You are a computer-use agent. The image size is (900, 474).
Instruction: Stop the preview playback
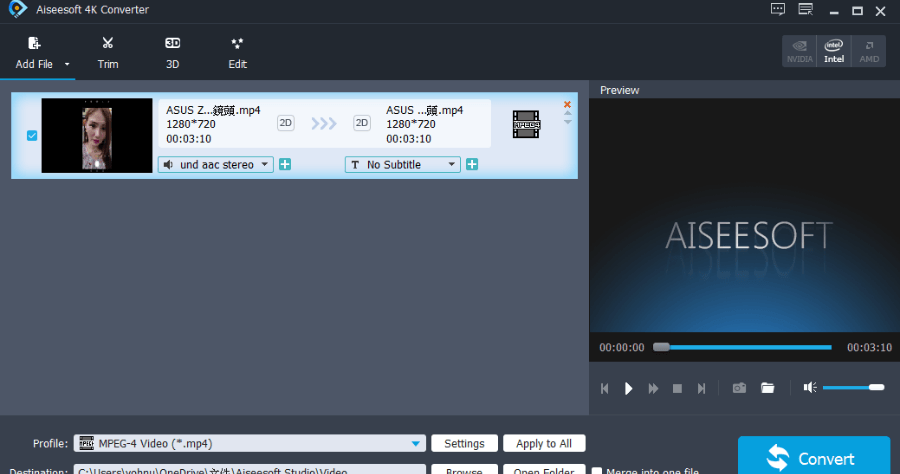(x=677, y=388)
